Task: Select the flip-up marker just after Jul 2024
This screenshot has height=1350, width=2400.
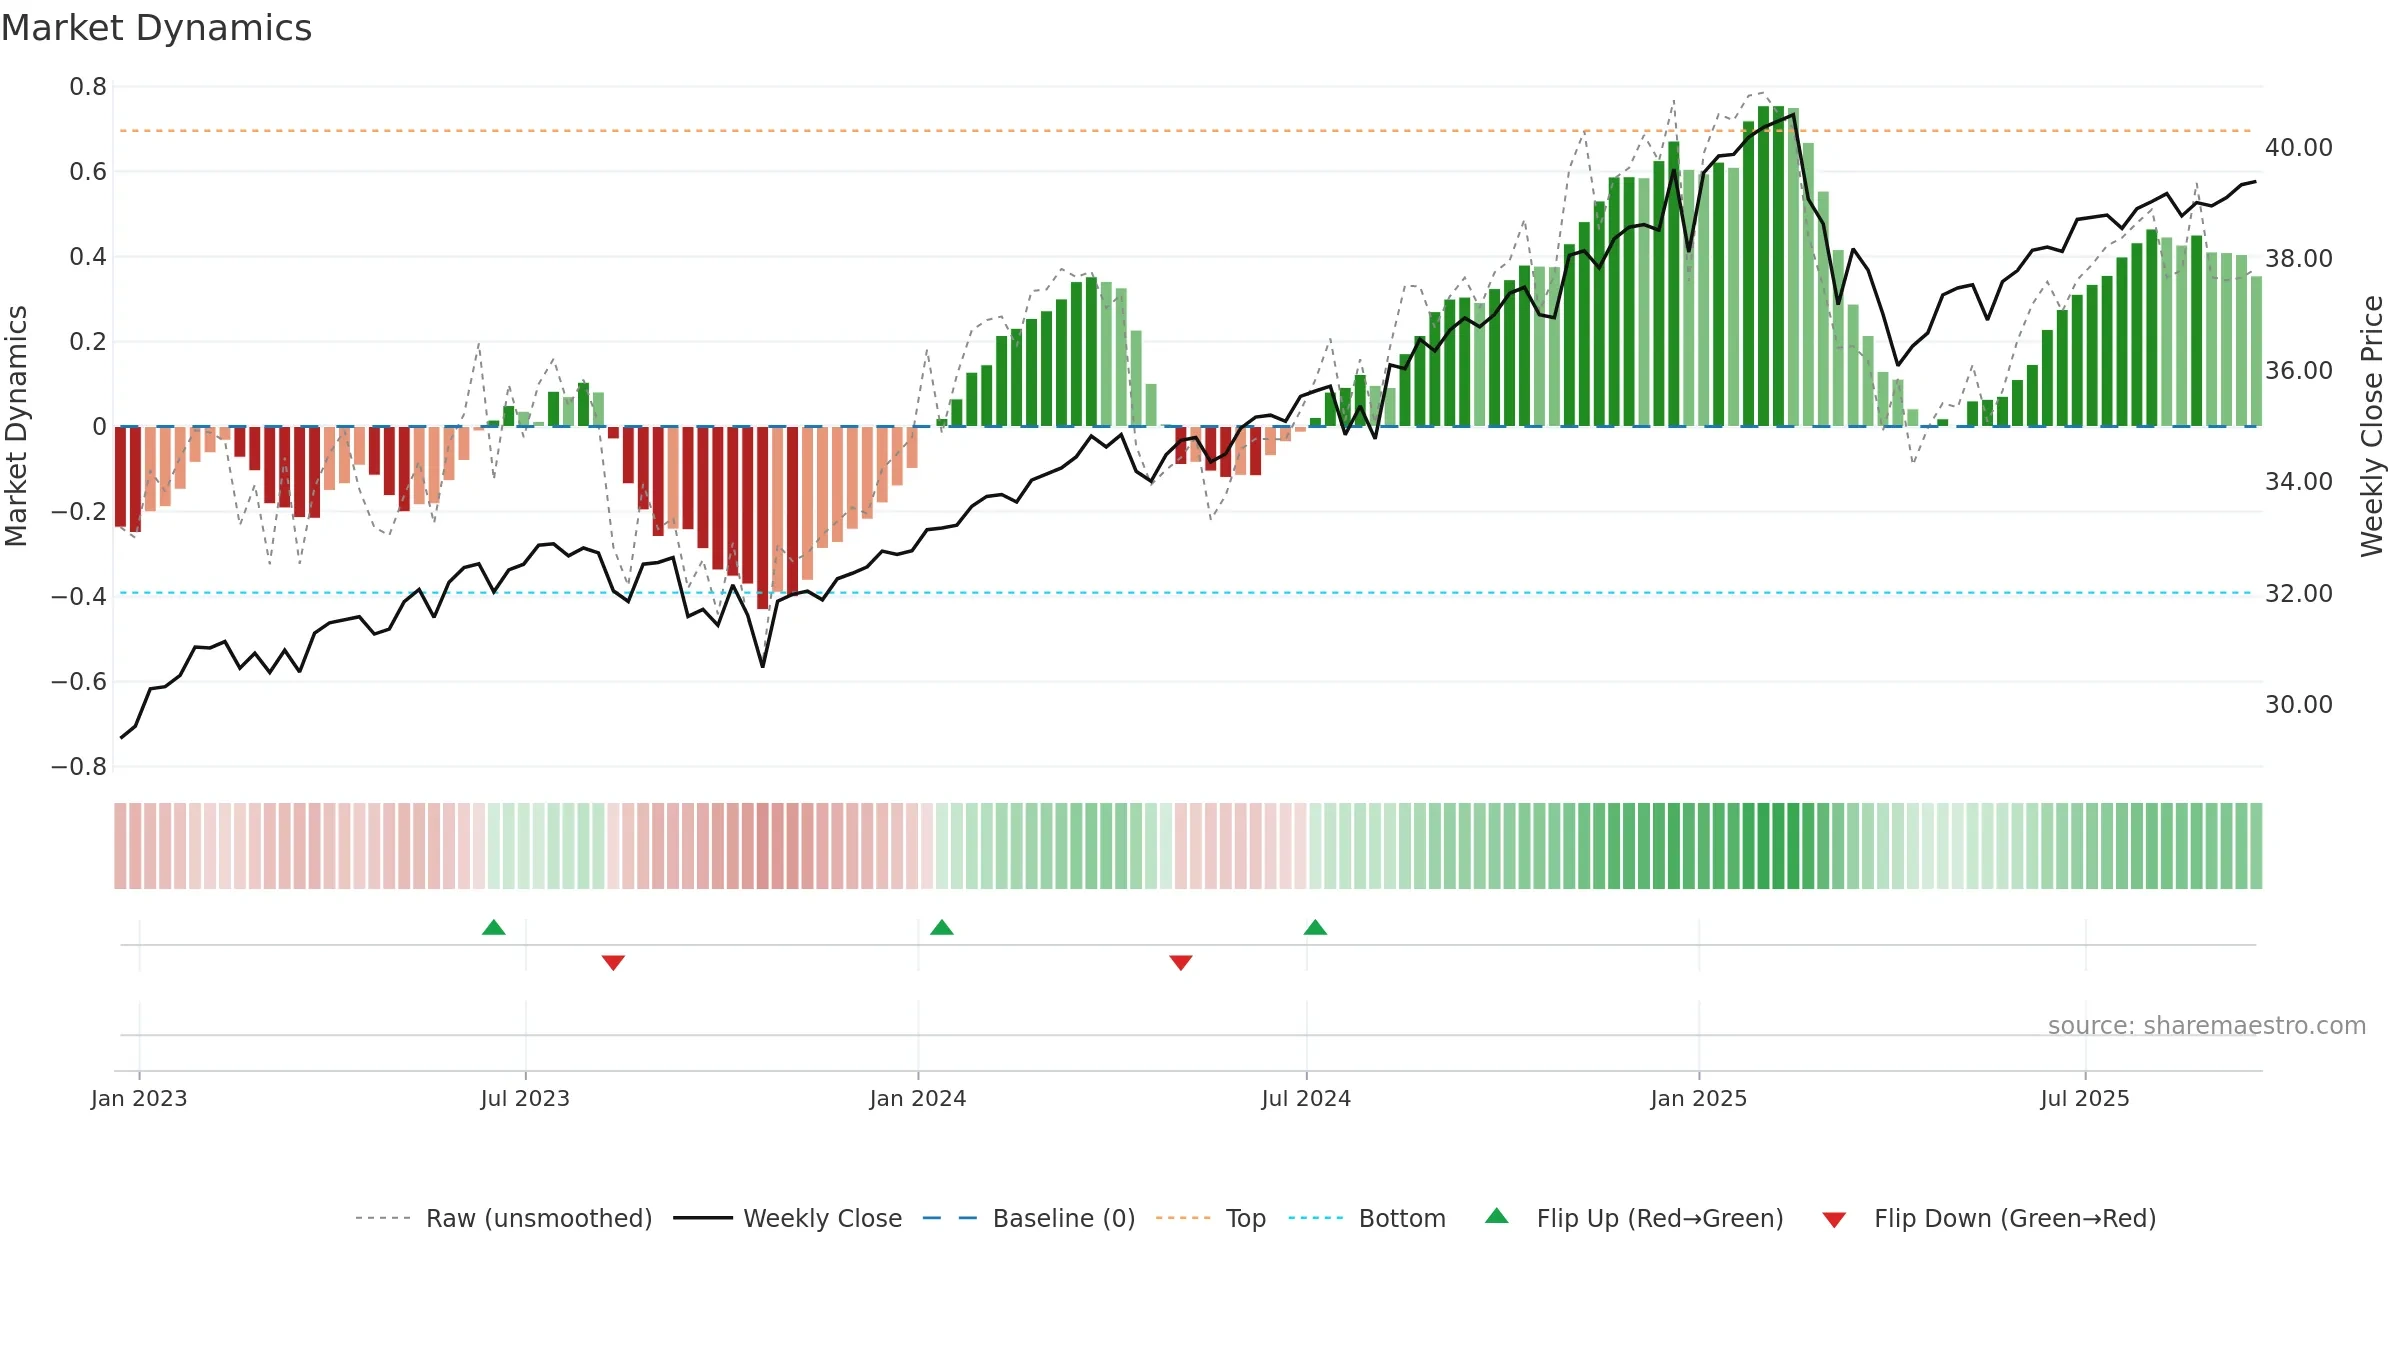Action: tap(1316, 927)
